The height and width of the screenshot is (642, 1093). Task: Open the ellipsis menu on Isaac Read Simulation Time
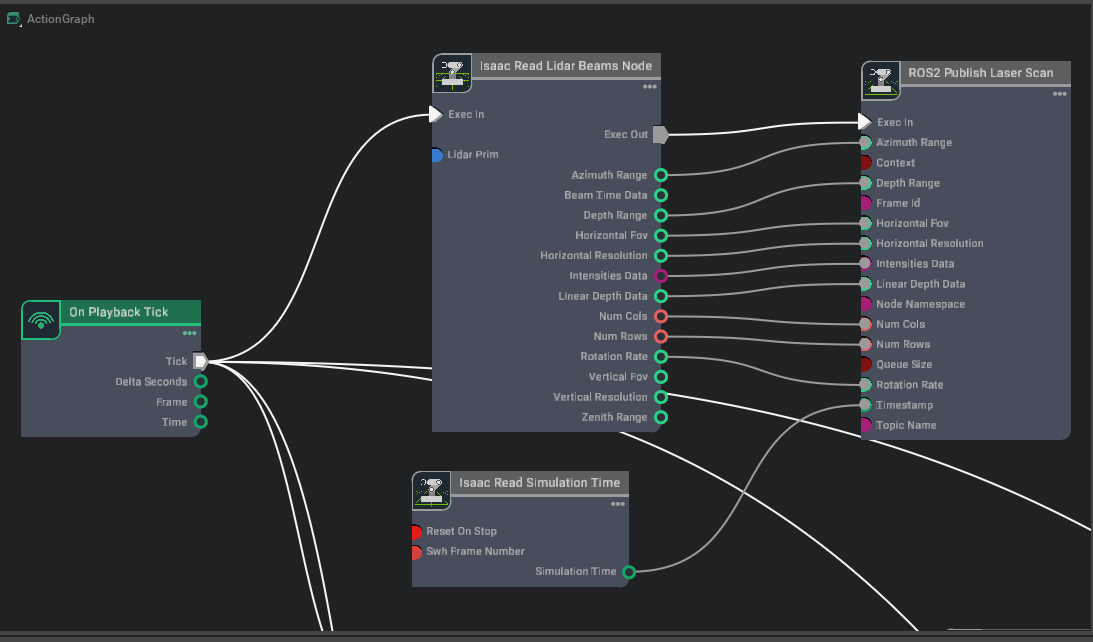coord(618,503)
